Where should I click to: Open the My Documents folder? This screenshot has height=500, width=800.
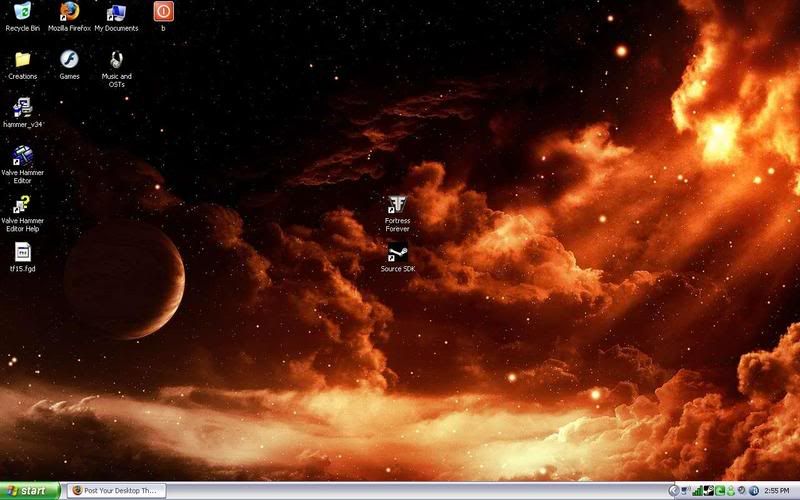(x=116, y=12)
